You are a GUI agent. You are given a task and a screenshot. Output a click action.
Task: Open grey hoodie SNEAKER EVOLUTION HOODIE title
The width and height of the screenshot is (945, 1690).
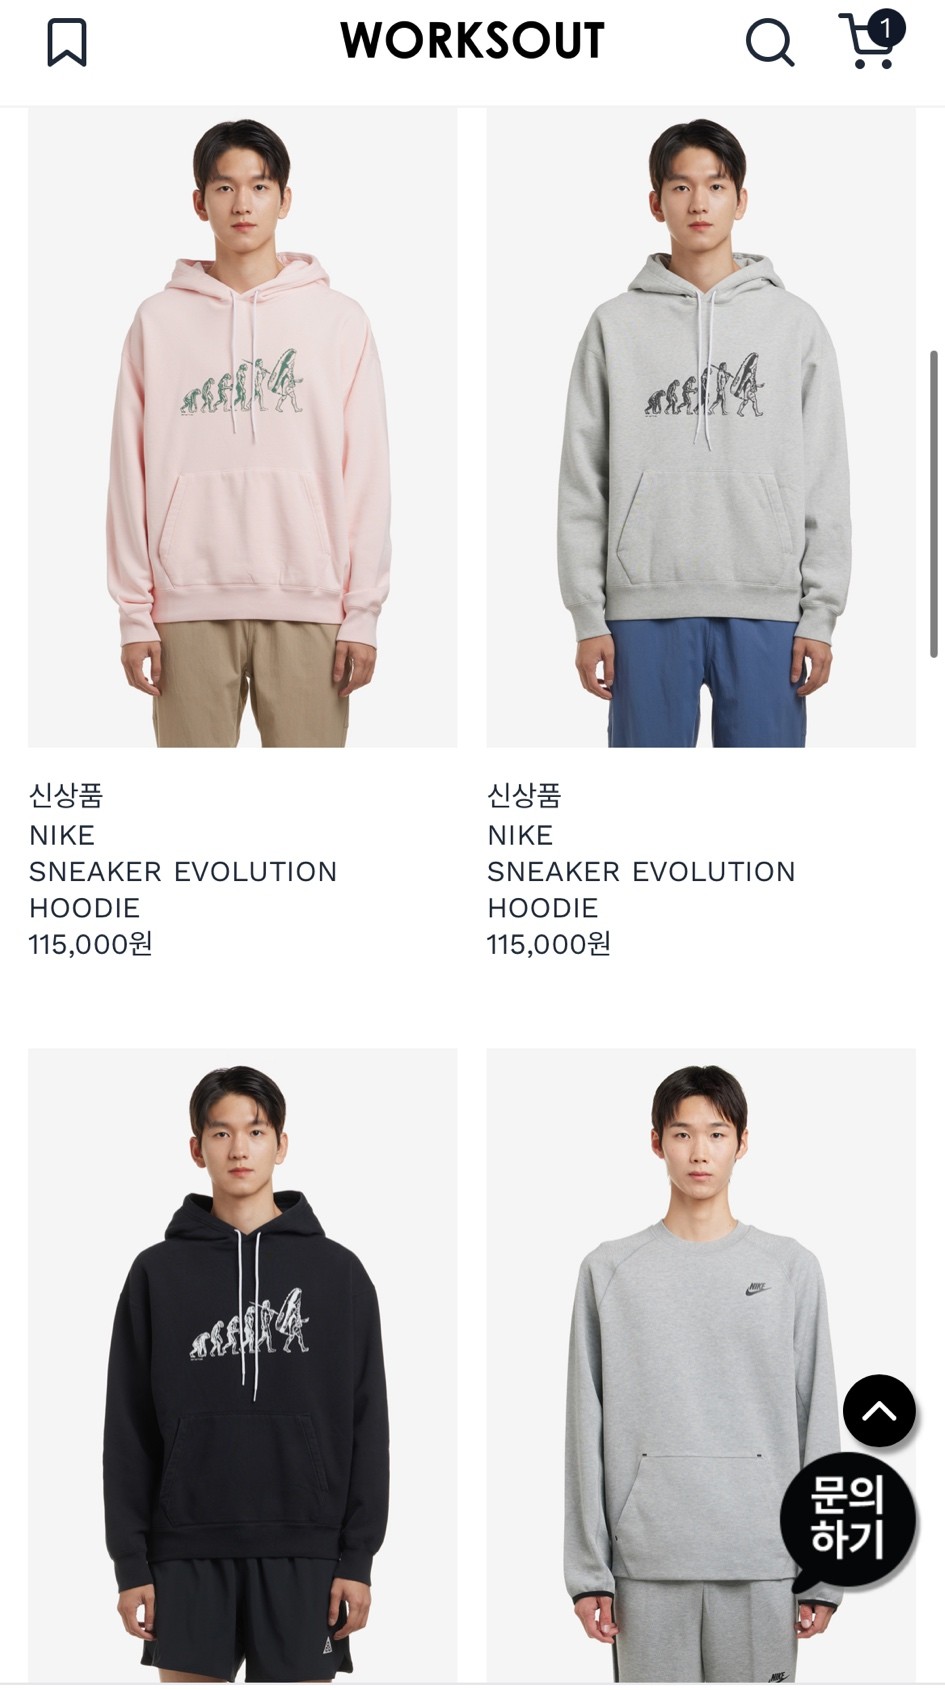(641, 890)
